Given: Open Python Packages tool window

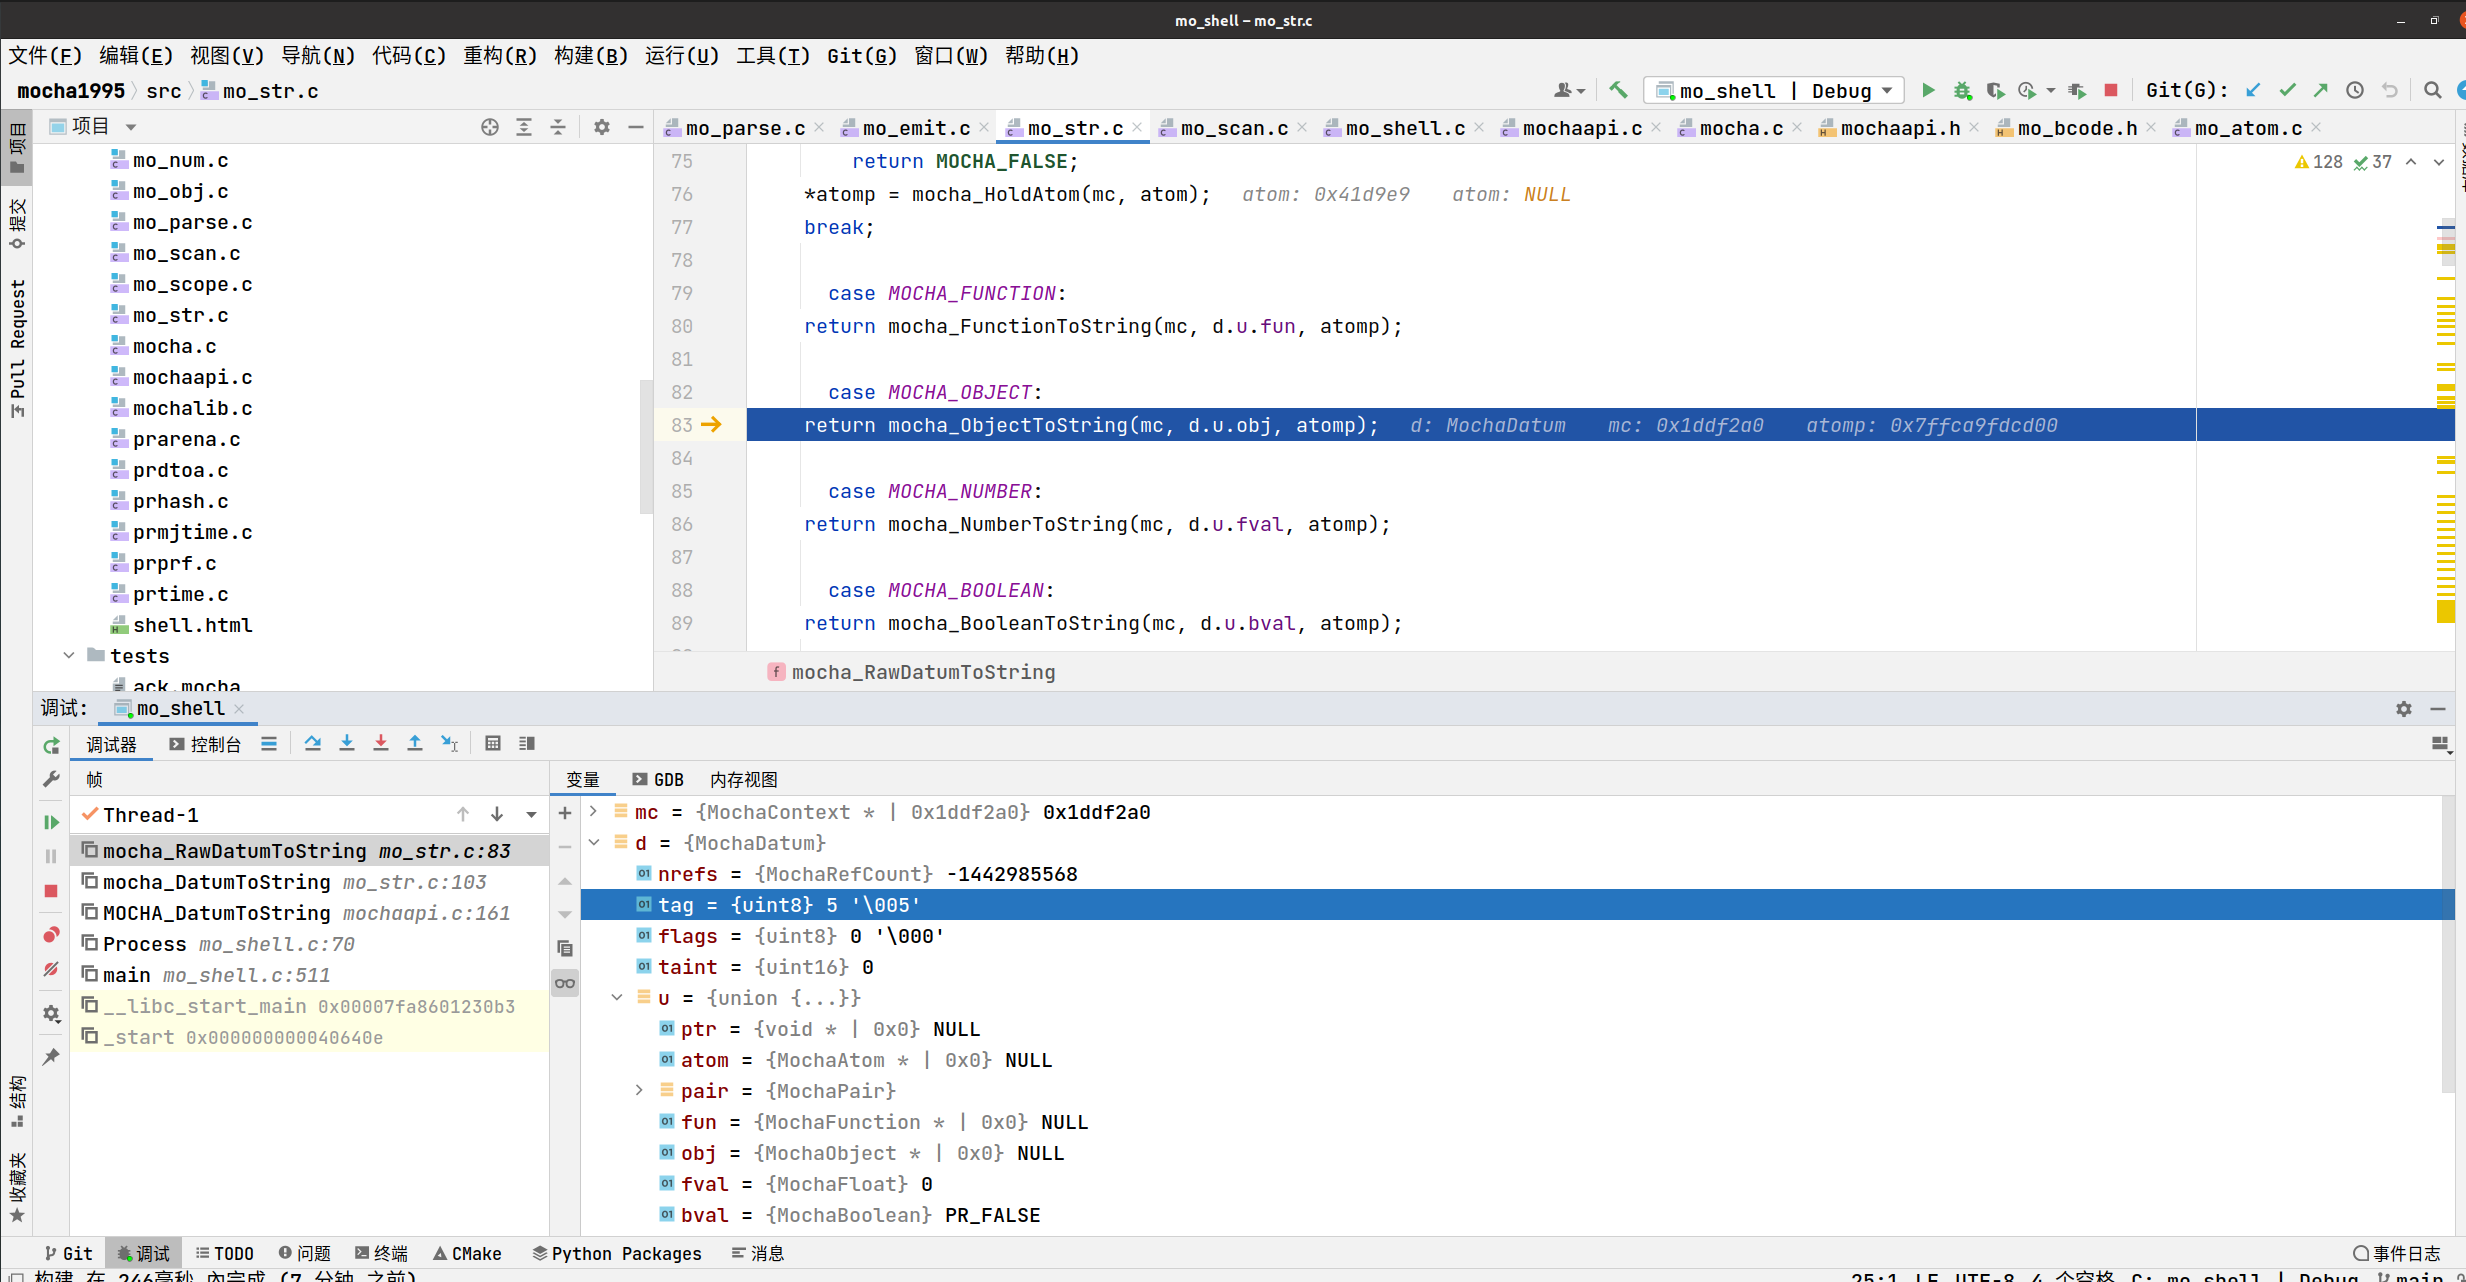Looking at the screenshot, I should pyautogui.click(x=616, y=1253).
